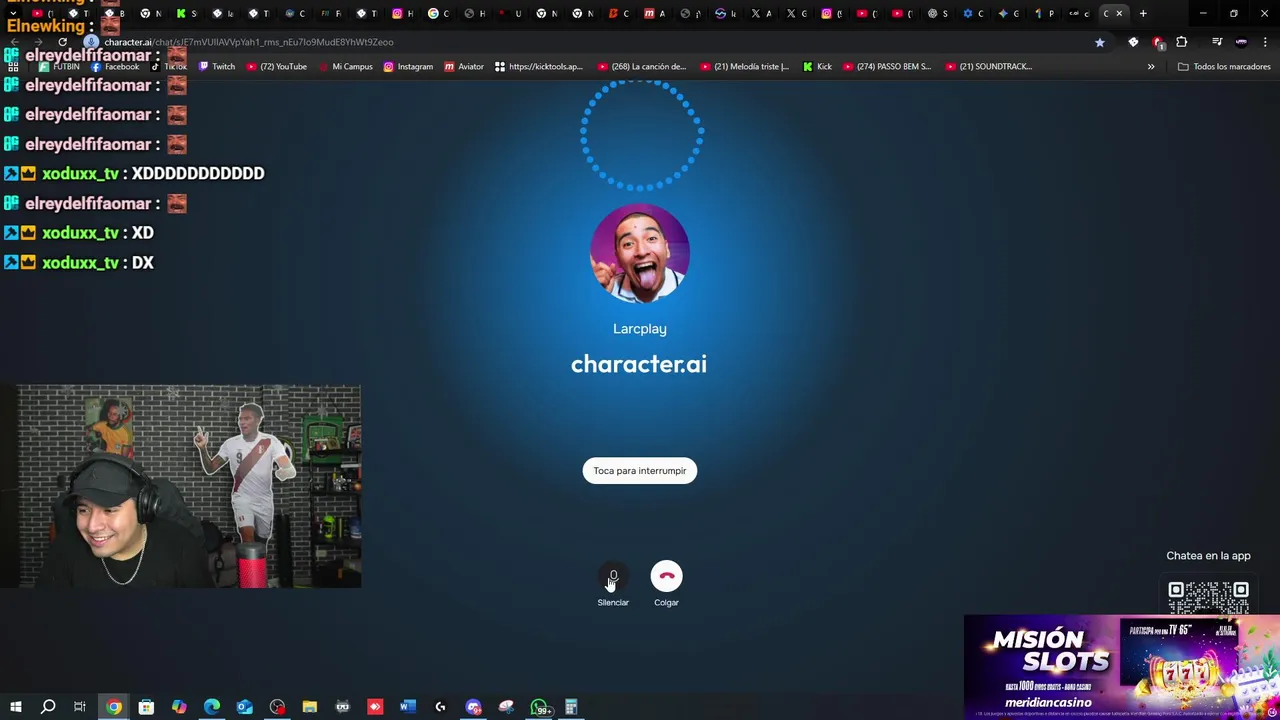Open a new browser tab with plus
Screen dimensions: 1280x720
pos(1143,14)
